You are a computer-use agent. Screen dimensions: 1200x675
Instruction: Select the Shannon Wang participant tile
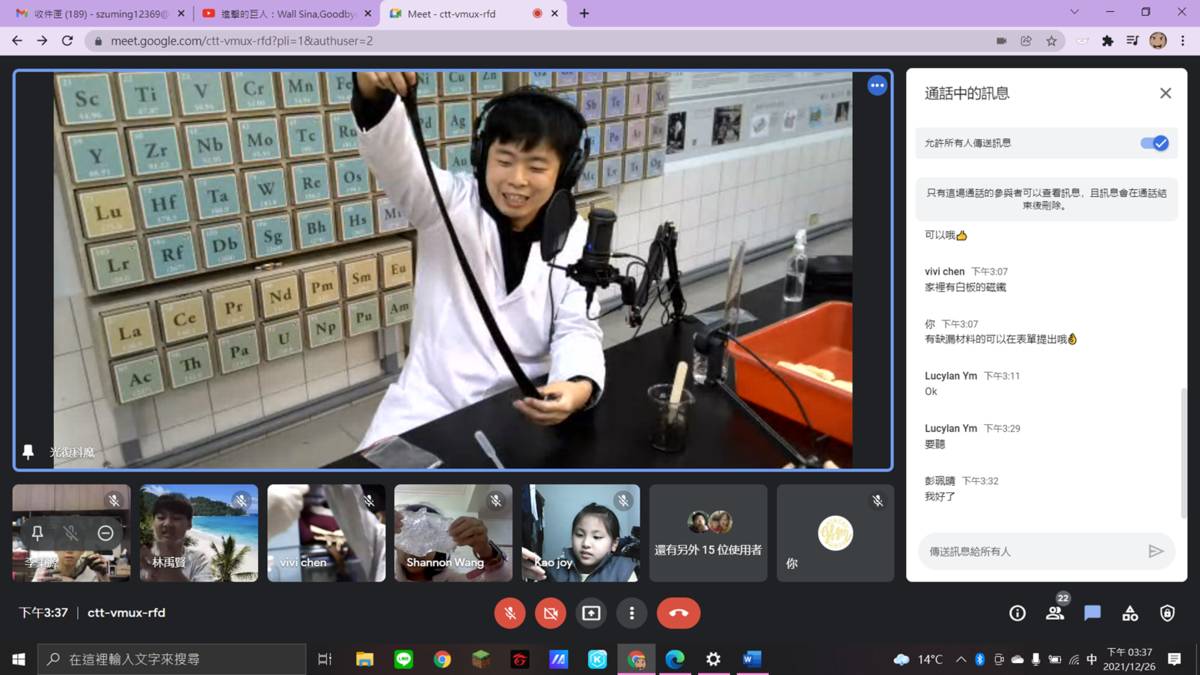[453, 533]
